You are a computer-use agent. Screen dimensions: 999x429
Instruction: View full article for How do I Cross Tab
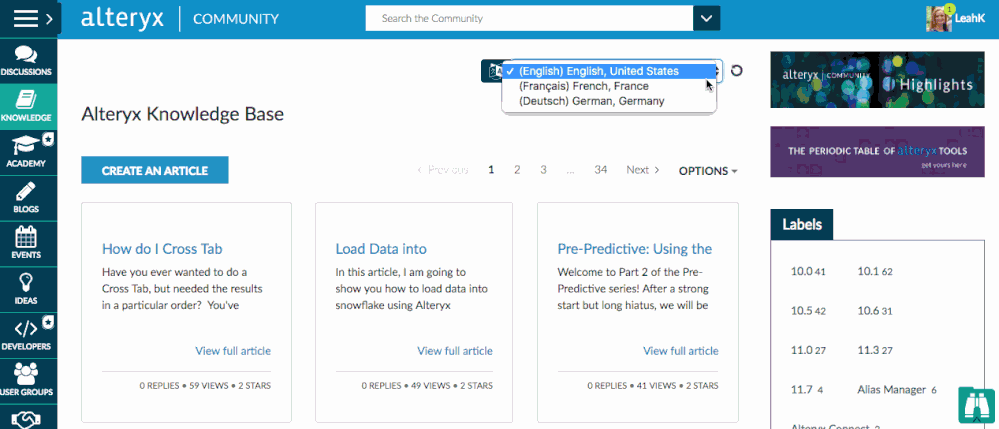point(233,351)
